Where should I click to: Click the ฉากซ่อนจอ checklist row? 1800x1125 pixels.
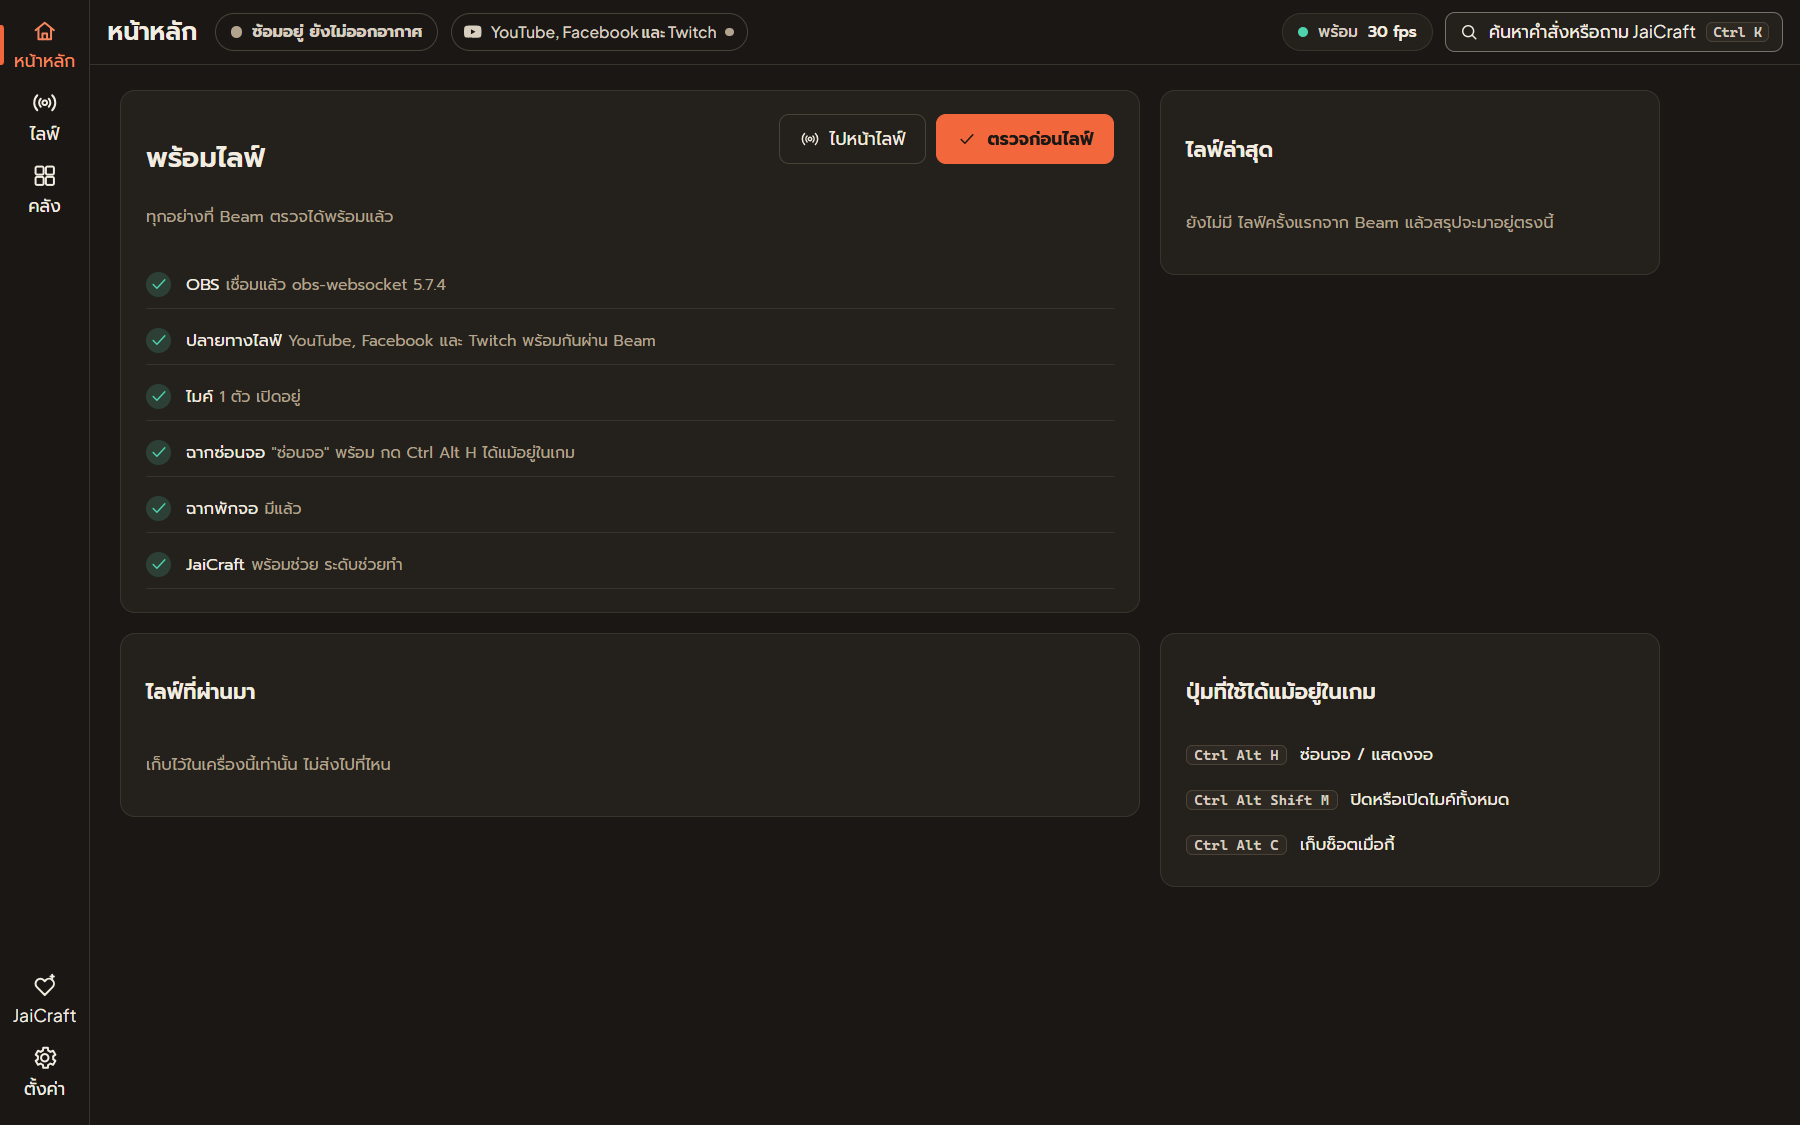tap(630, 453)
